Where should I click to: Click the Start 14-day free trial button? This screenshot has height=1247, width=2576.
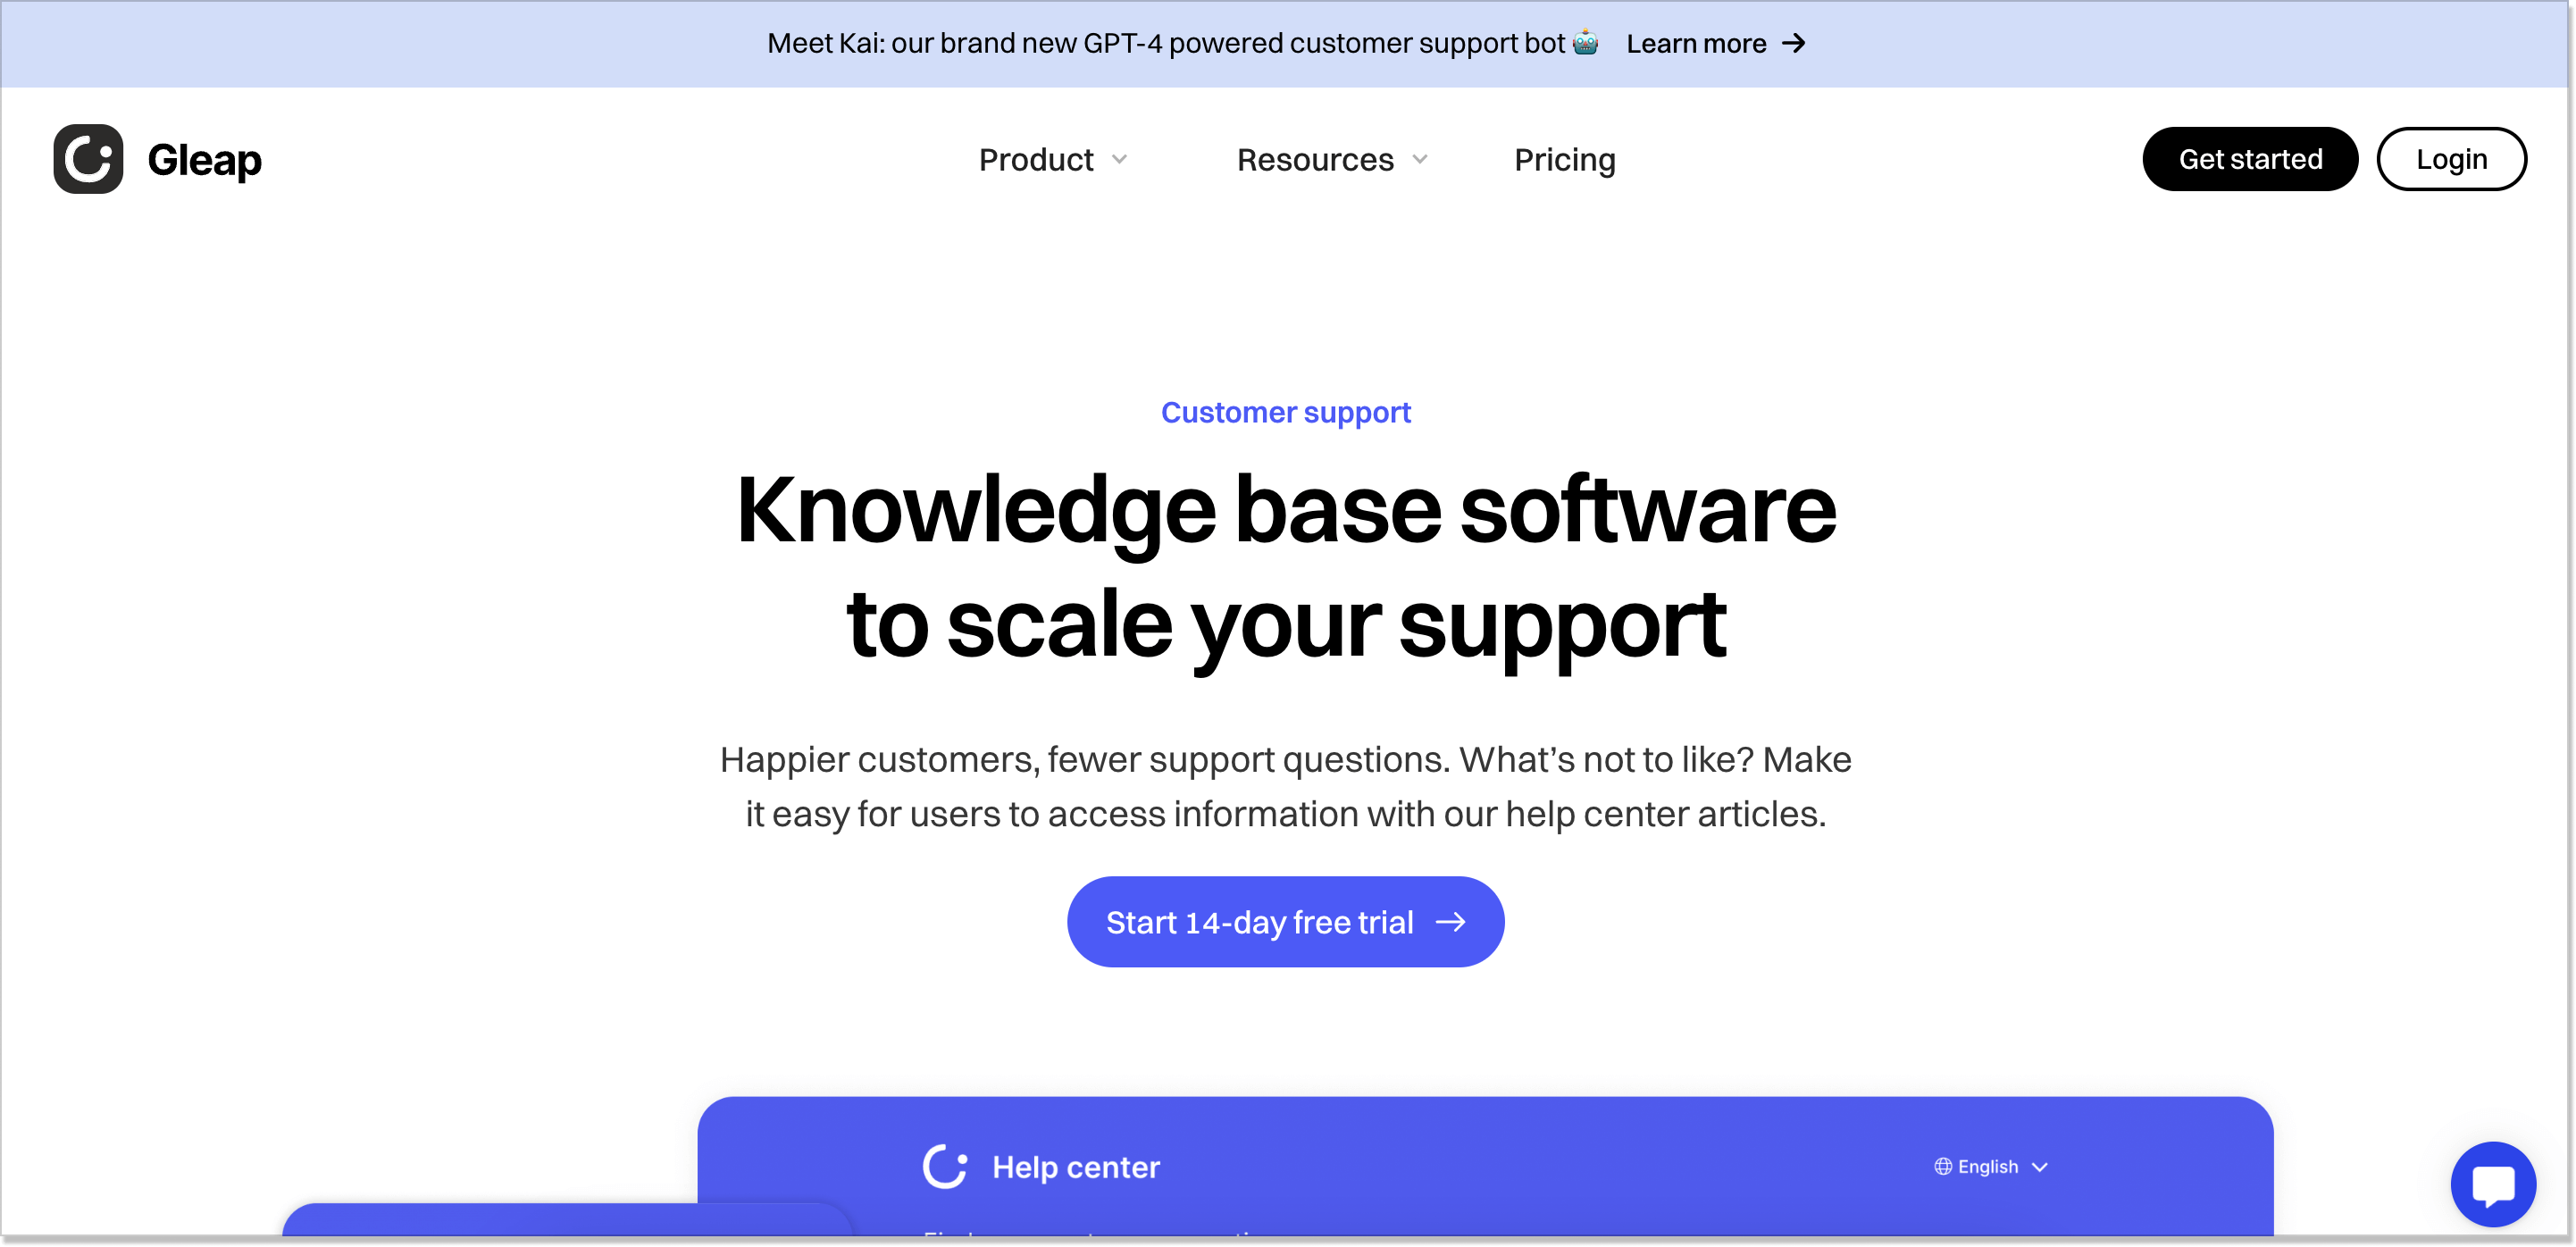click(x=1284, y=922)
